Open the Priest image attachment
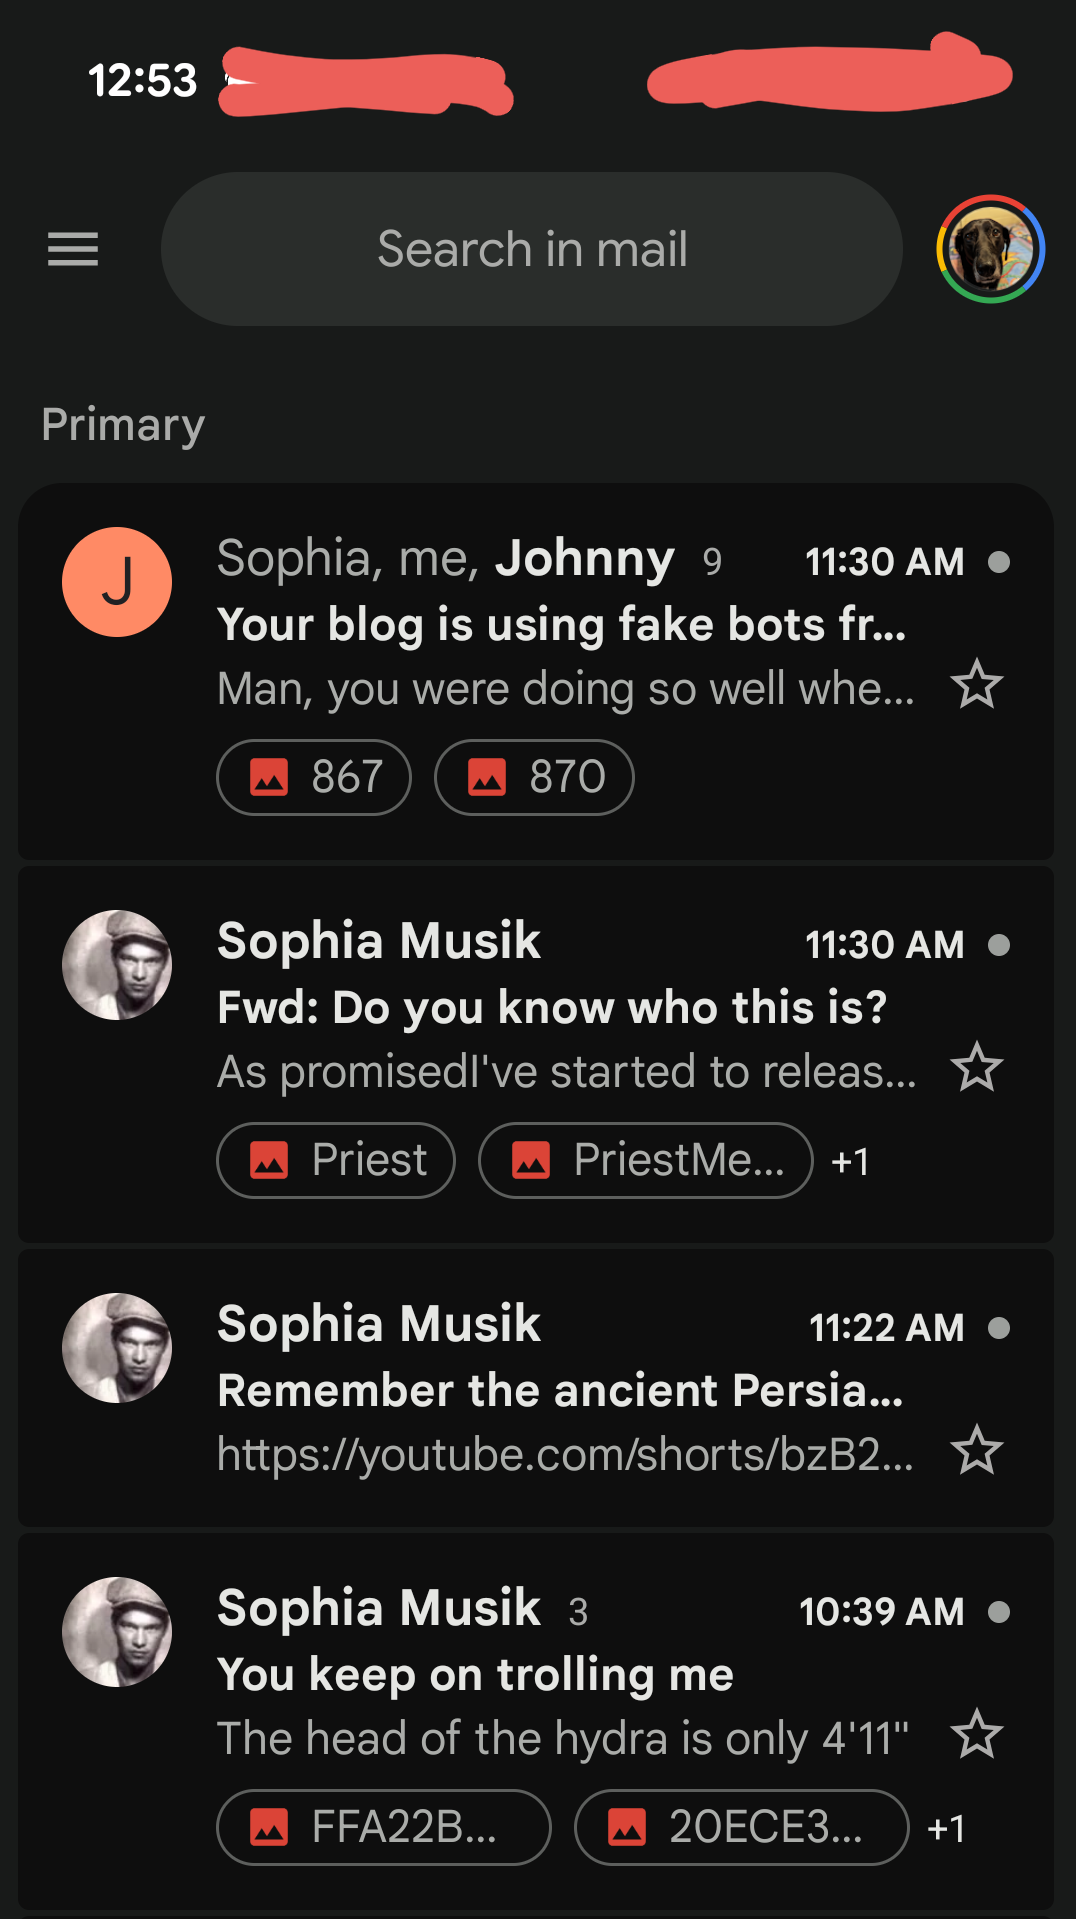The image size is (1076, 1919). [336, 1160]
